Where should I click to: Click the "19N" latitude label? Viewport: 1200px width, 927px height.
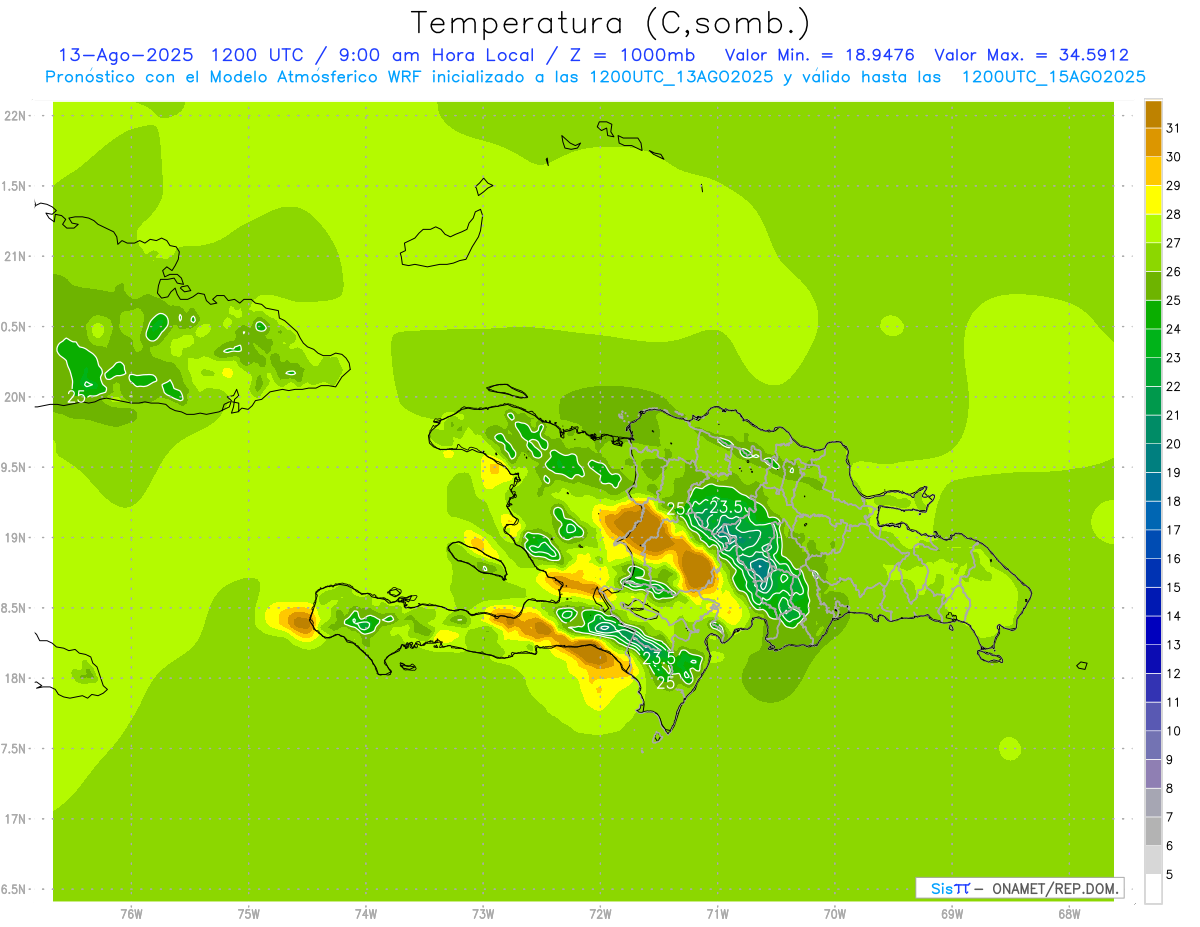[16, 538]
